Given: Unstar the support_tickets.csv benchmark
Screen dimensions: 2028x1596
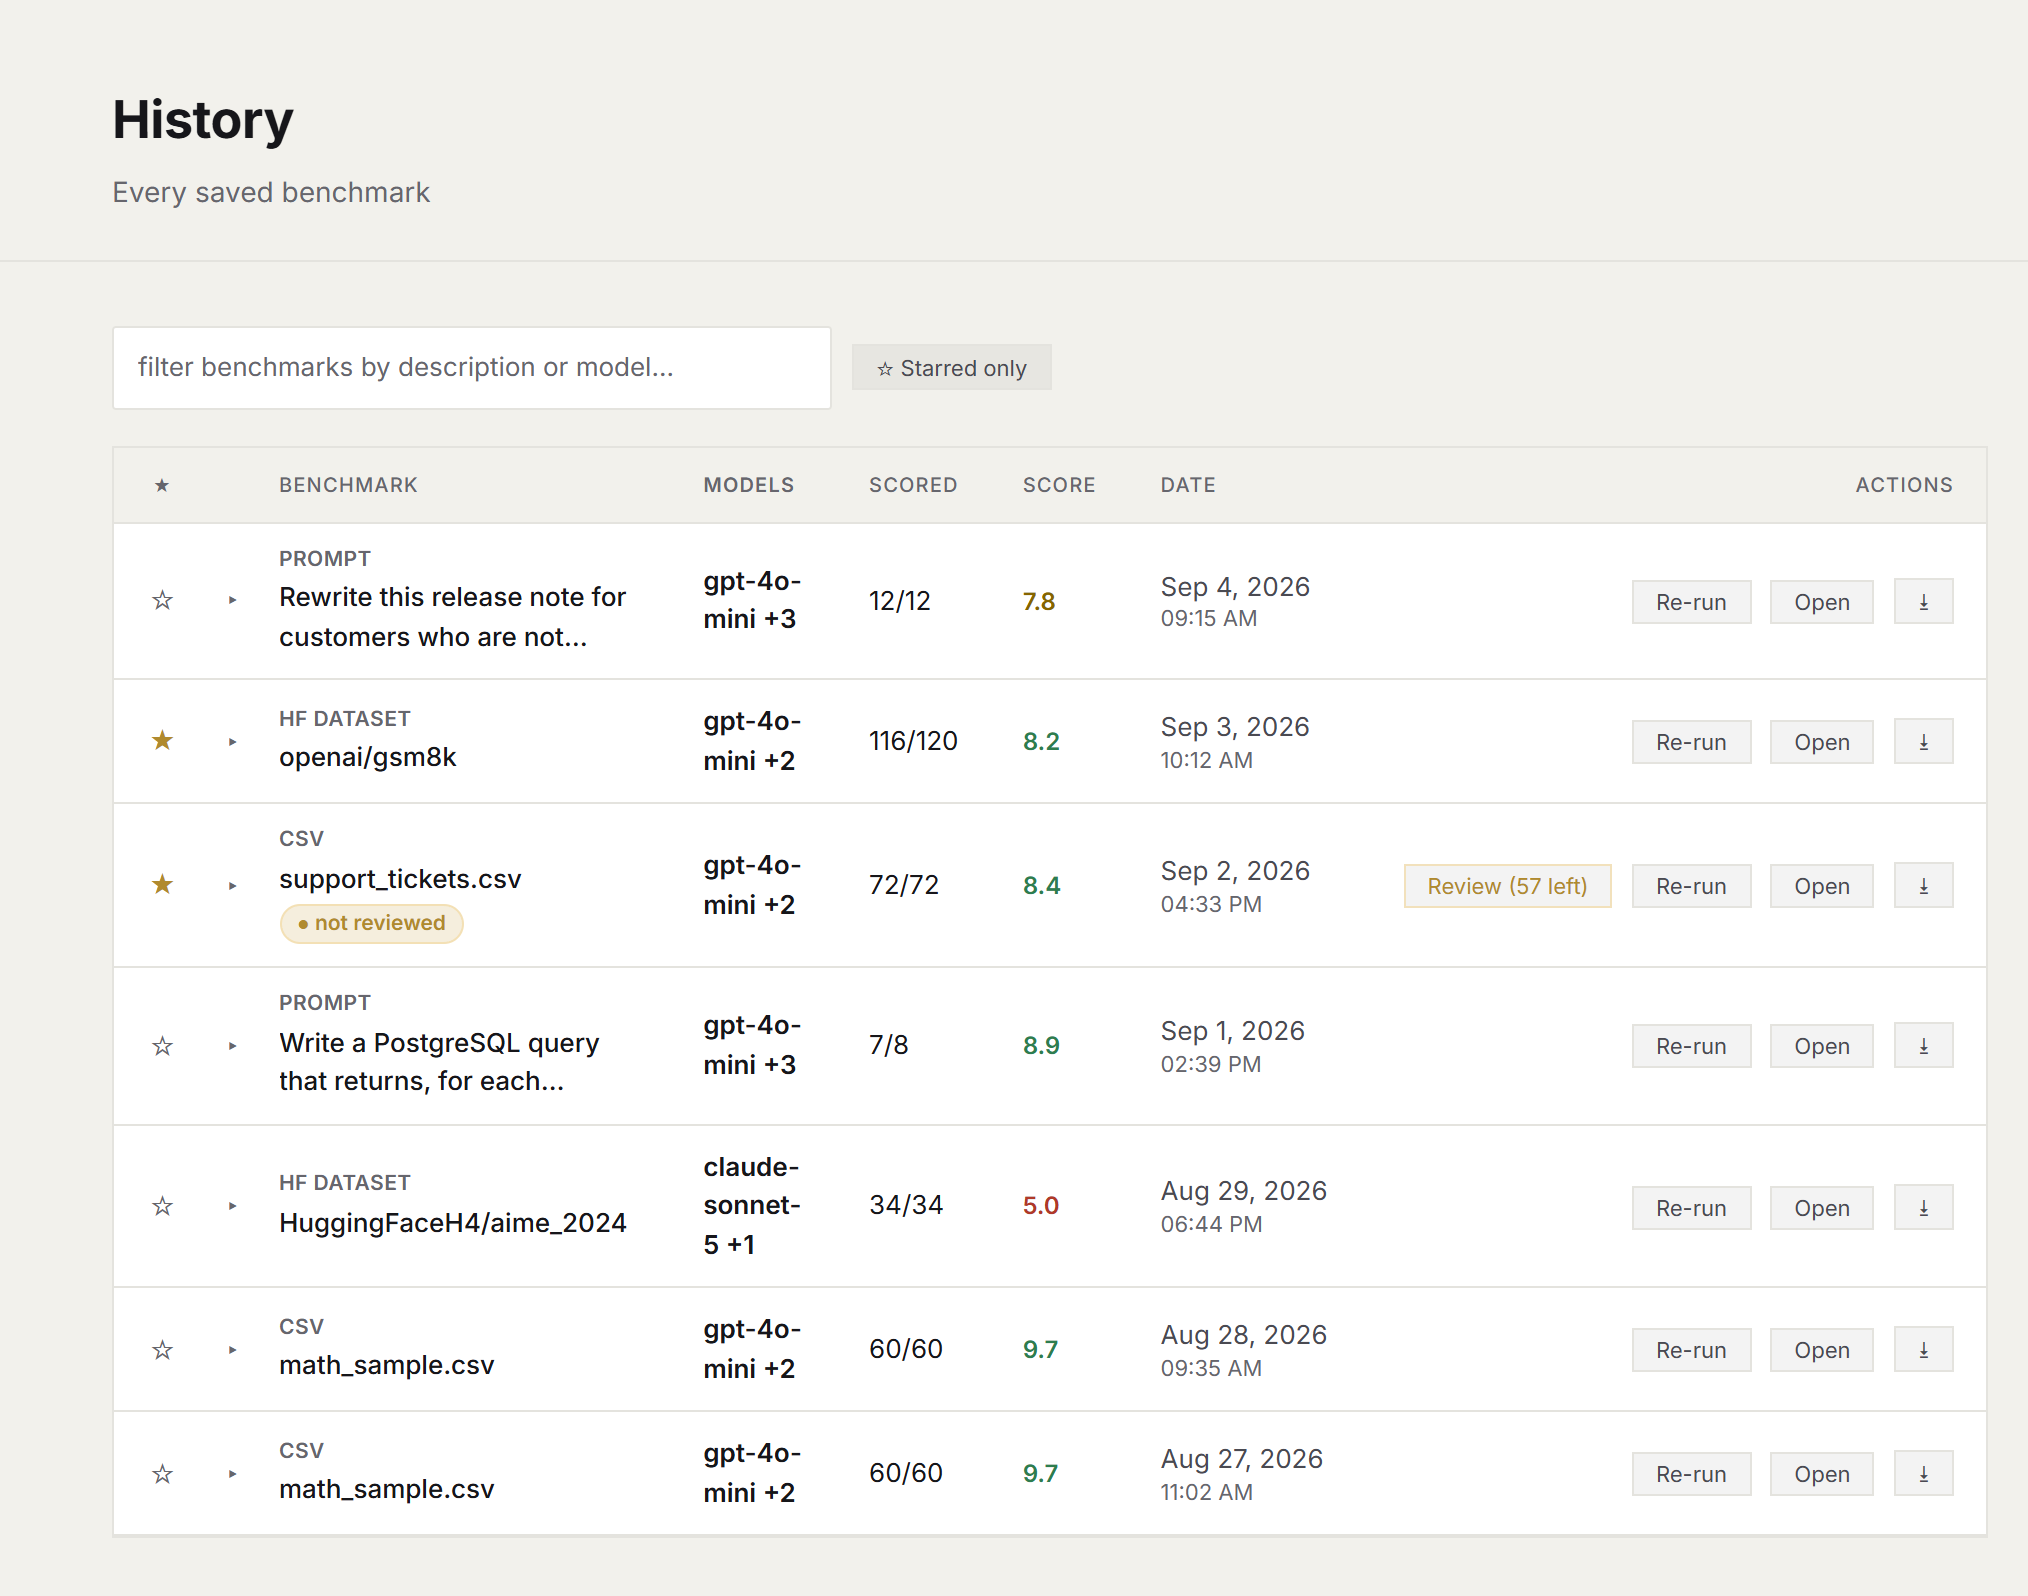Looking at the screenshot, I should click(162, 885).
